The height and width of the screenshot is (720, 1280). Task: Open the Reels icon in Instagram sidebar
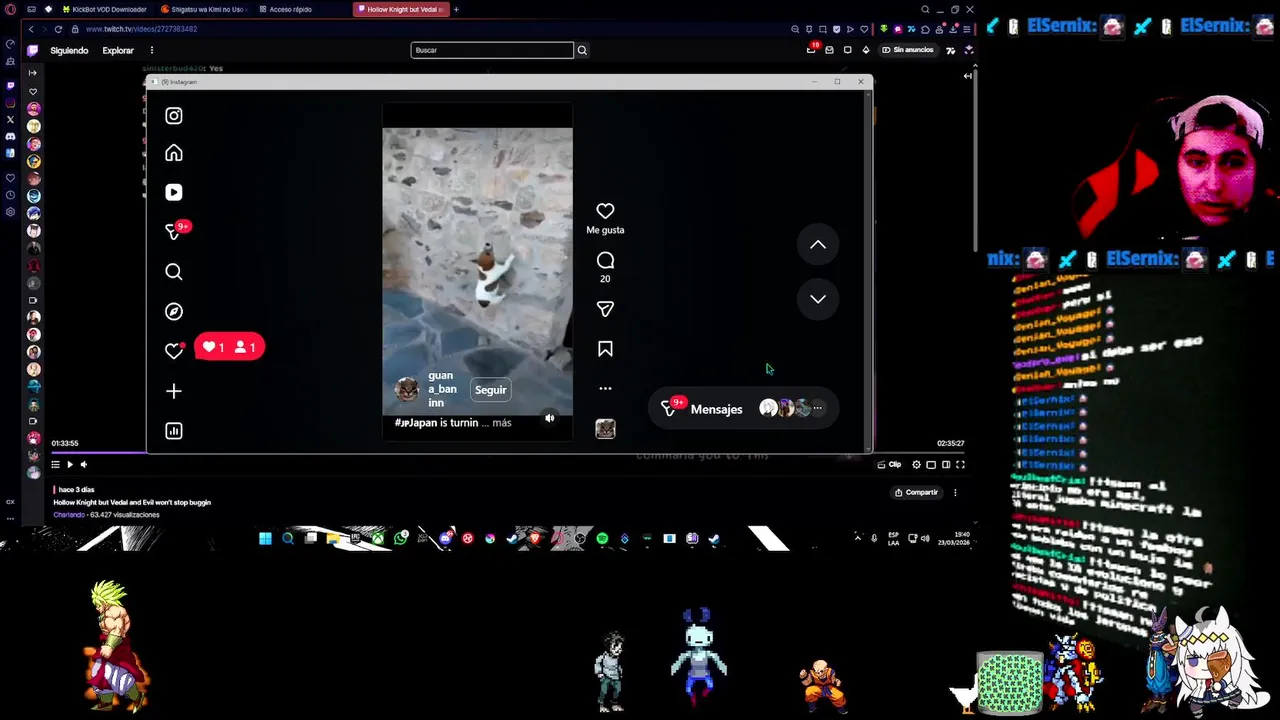click(174, 192)
